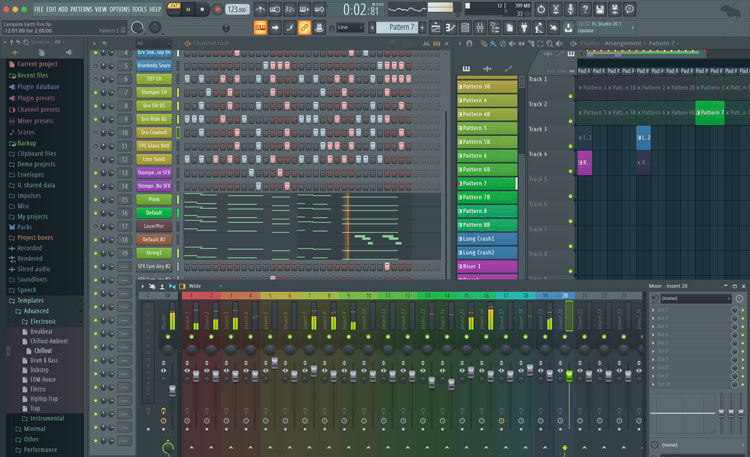Toggle the metronome icon

pyautogui.click(x=260, y=9)
